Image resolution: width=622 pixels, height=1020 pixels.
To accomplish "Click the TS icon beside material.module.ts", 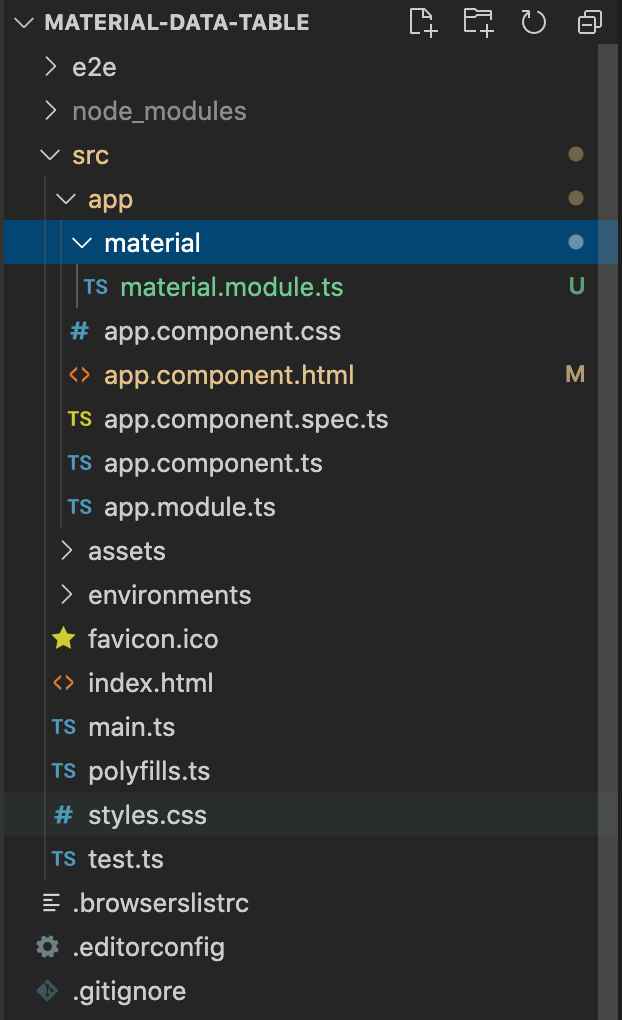I will [96, 287].
